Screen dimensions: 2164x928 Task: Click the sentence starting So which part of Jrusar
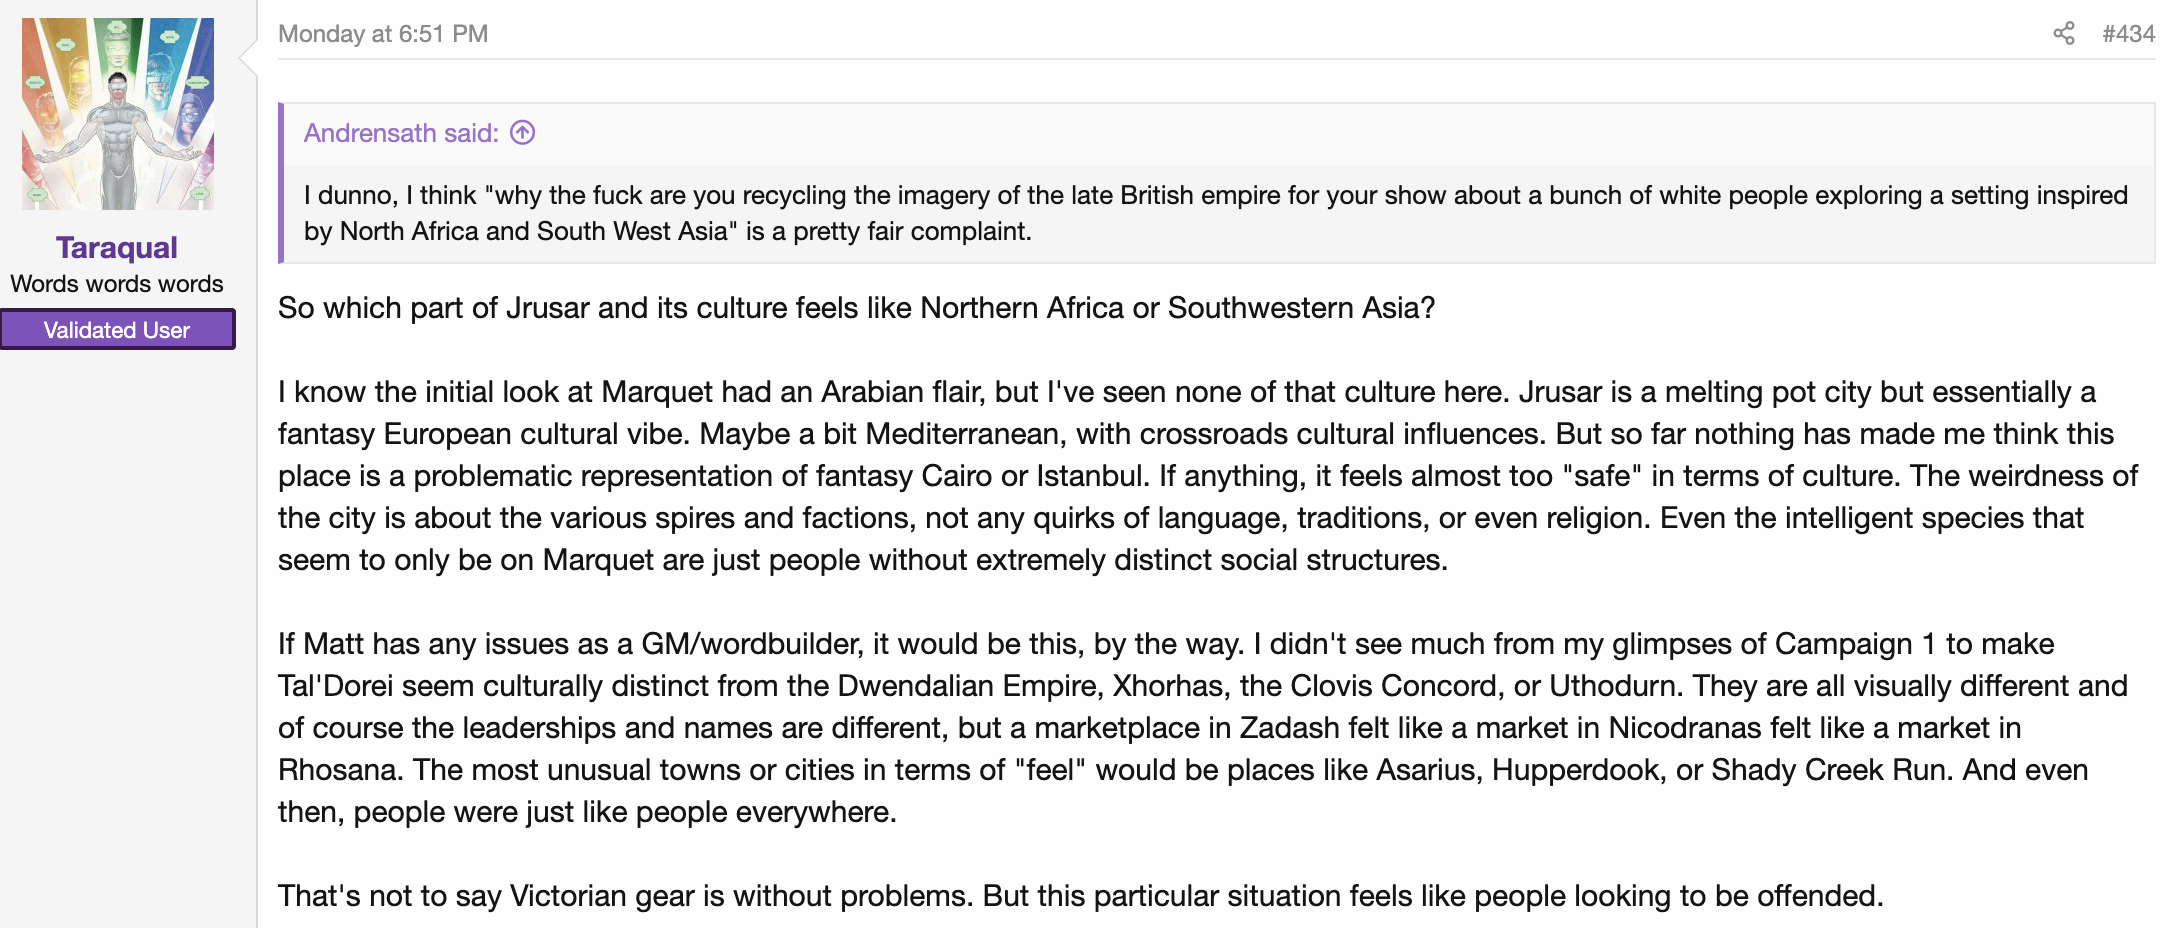tap(856, 308)
